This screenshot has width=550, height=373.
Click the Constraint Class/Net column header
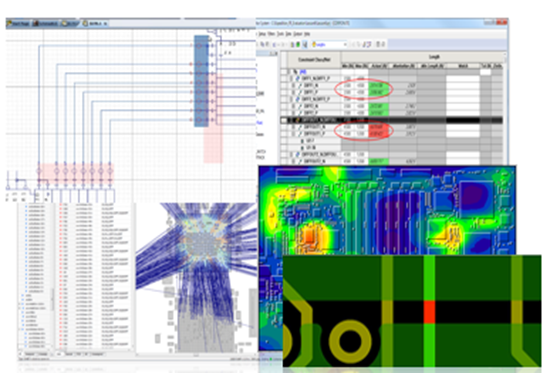(x=314, y=60)
